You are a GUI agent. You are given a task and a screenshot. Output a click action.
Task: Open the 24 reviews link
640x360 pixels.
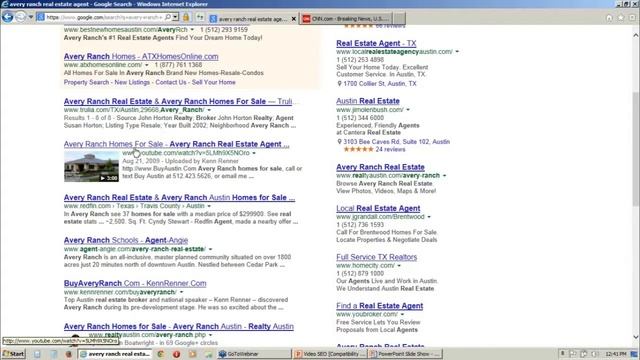[x=390, y=149]
